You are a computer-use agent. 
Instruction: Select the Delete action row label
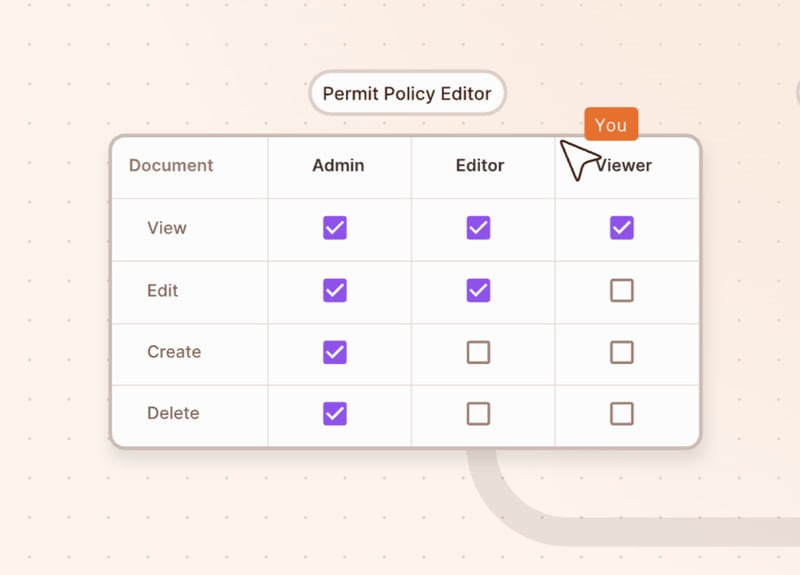[x=173, y=413]
